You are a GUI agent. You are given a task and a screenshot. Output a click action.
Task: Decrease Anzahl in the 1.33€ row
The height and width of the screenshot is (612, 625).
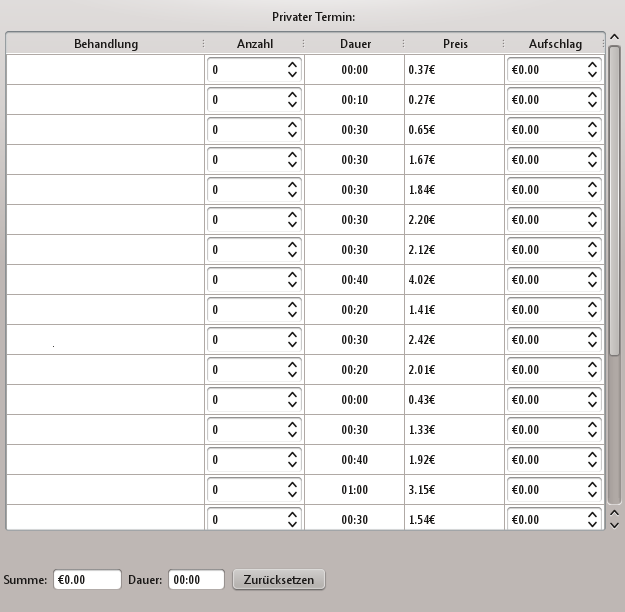pos(292,434)
